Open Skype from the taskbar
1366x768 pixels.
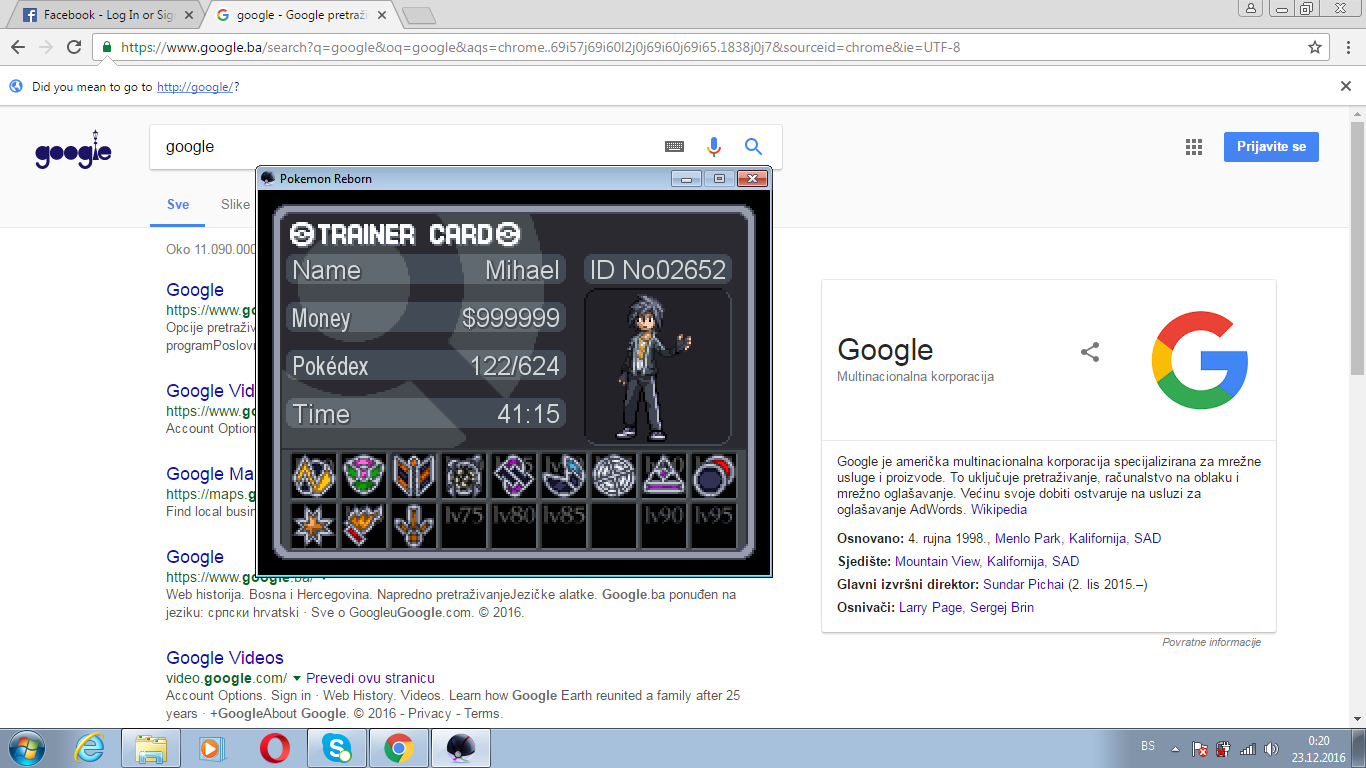coord(337,748)
